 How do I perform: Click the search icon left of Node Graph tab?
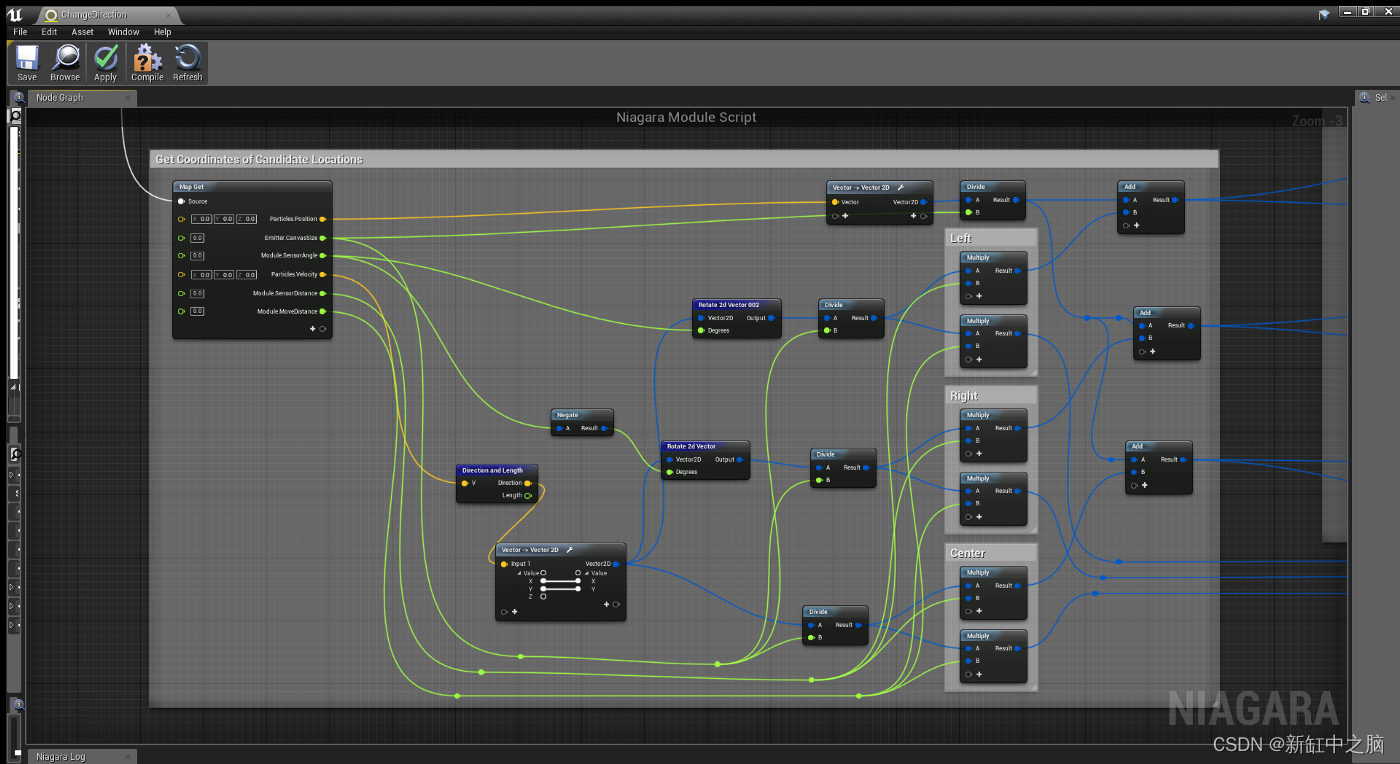[18, 97]
